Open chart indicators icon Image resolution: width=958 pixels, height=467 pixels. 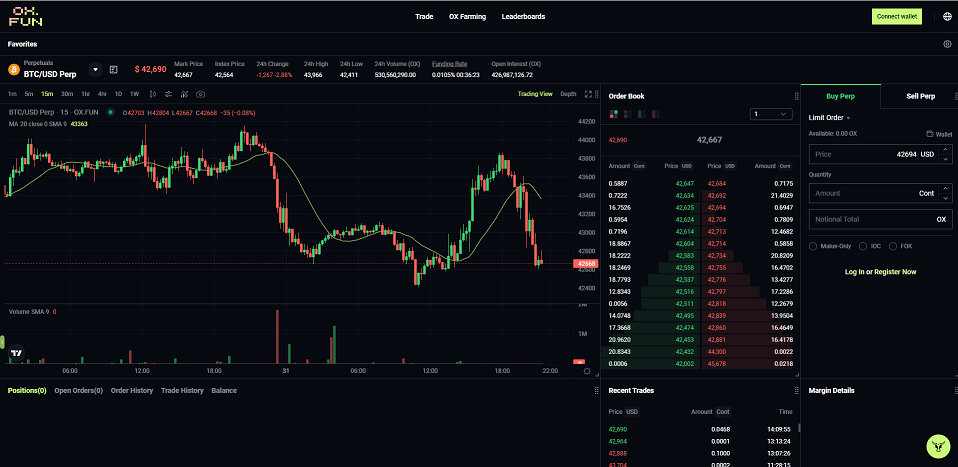[184, 94]
